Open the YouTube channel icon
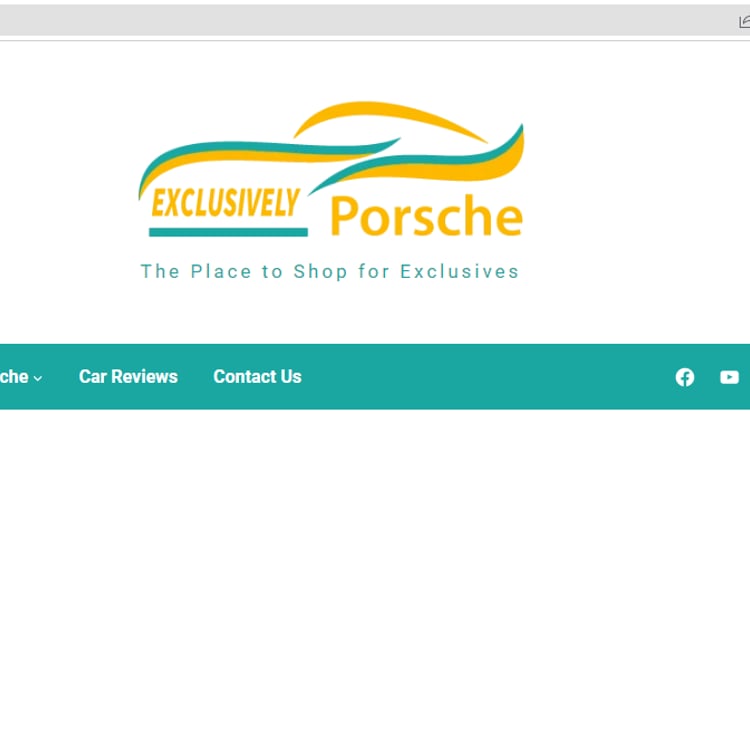750x750 pixels. (x=729, y=377)
